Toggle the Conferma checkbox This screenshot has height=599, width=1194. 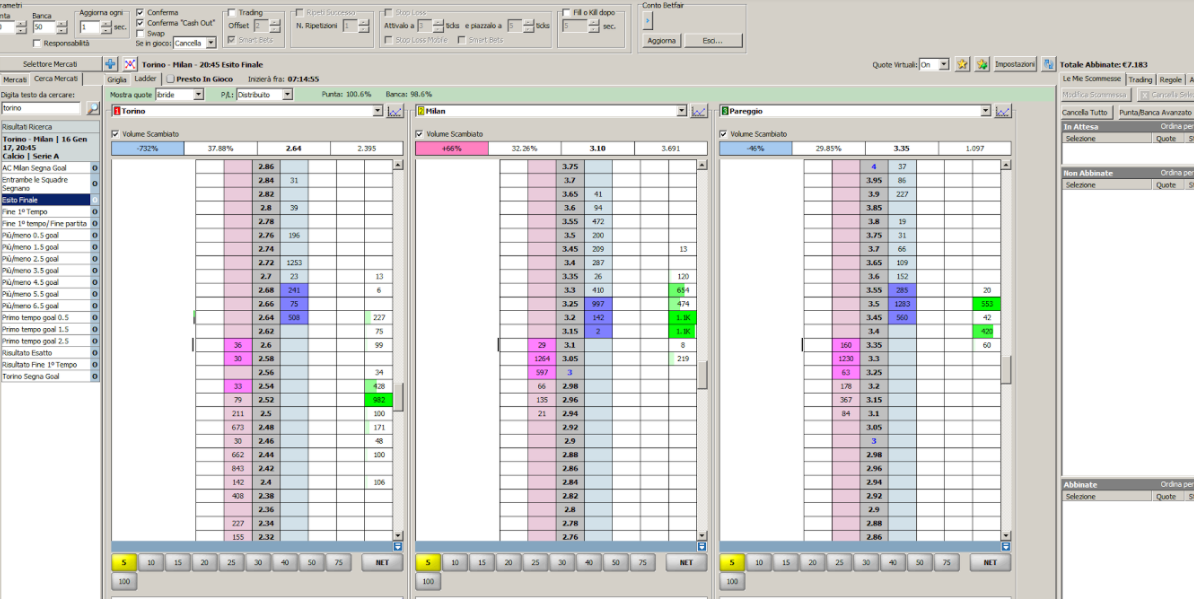[140, 13]
